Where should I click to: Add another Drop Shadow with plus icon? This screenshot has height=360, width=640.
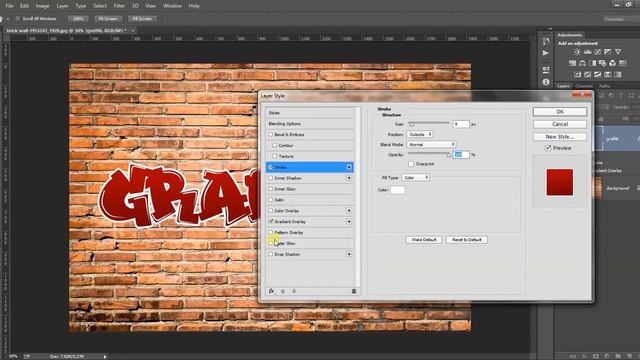point(349,254)
